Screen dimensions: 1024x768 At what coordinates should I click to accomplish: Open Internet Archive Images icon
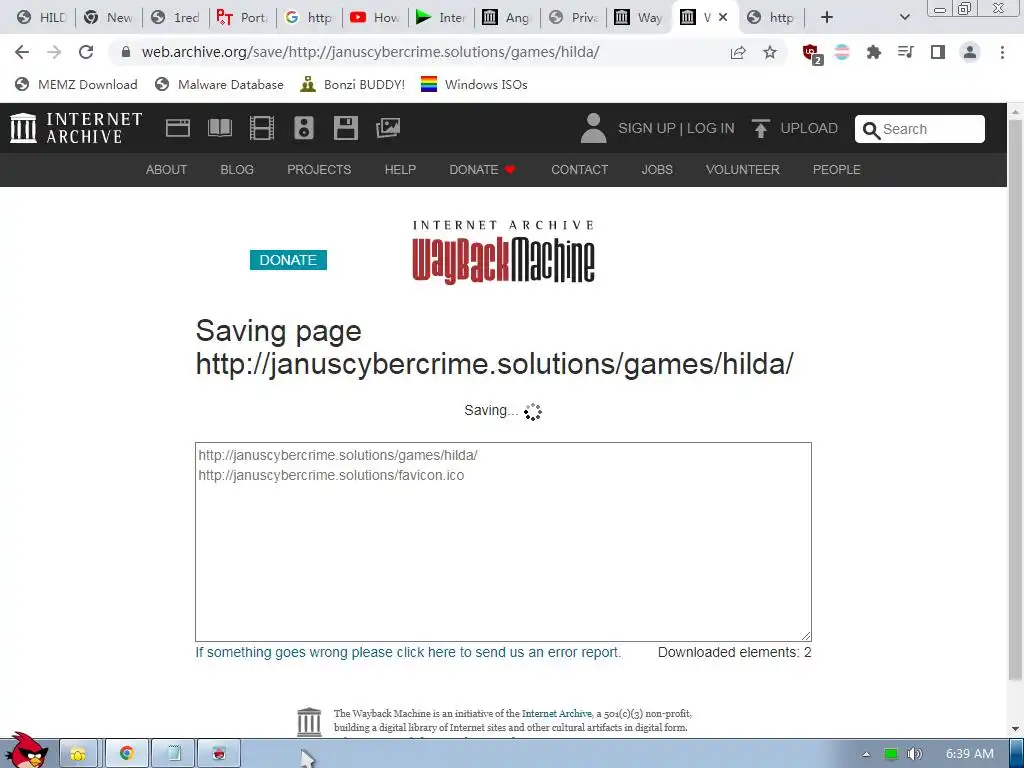388,128
